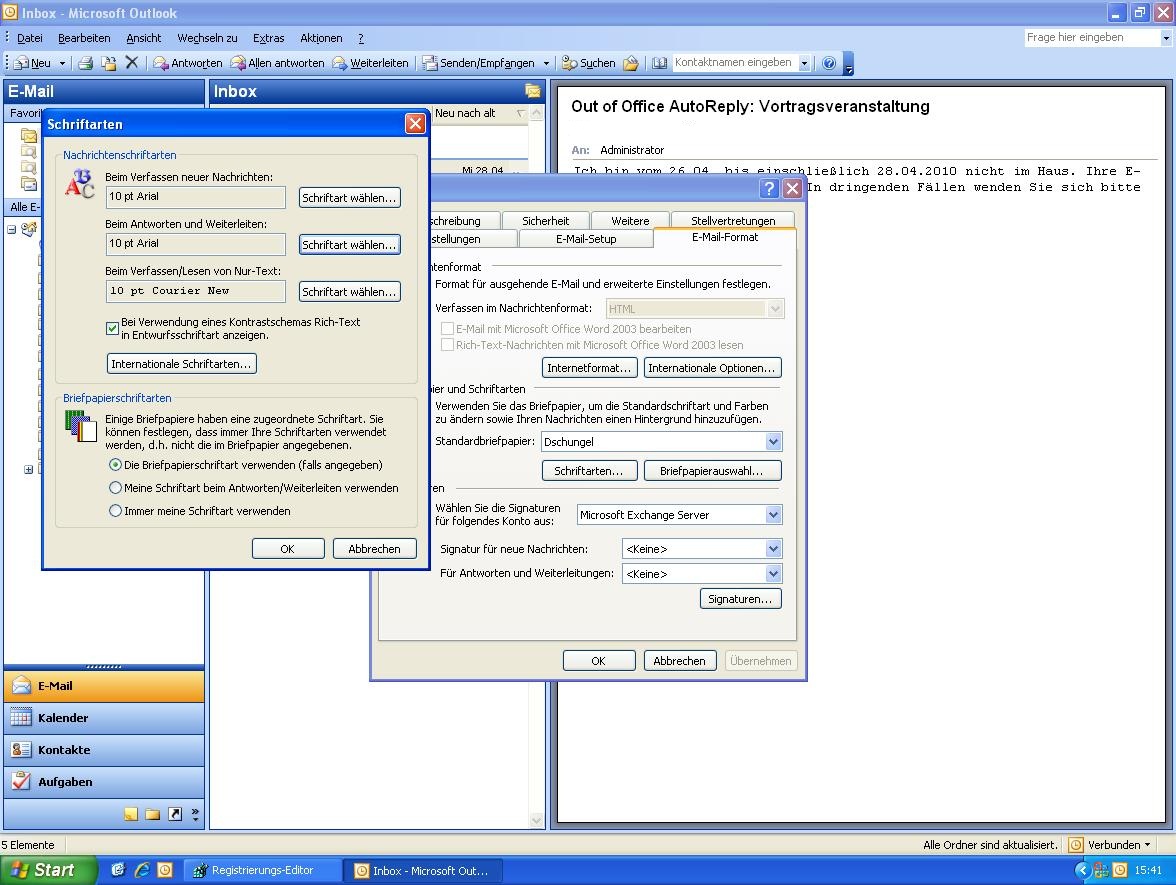
Task: Click Internationale Schriftarten button
Action: pos(182,364)
